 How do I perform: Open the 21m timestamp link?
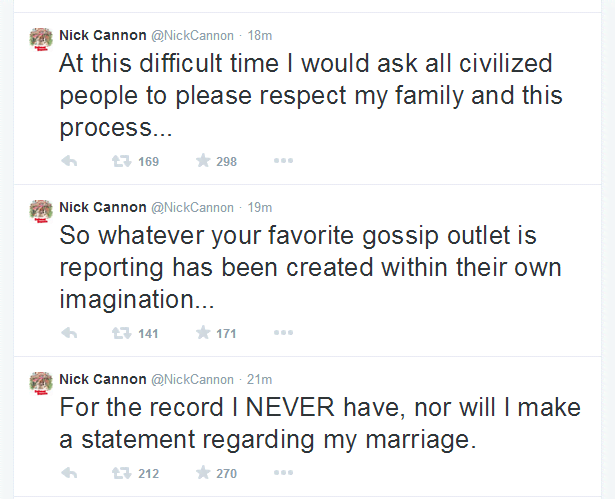(x=259, y=379)
